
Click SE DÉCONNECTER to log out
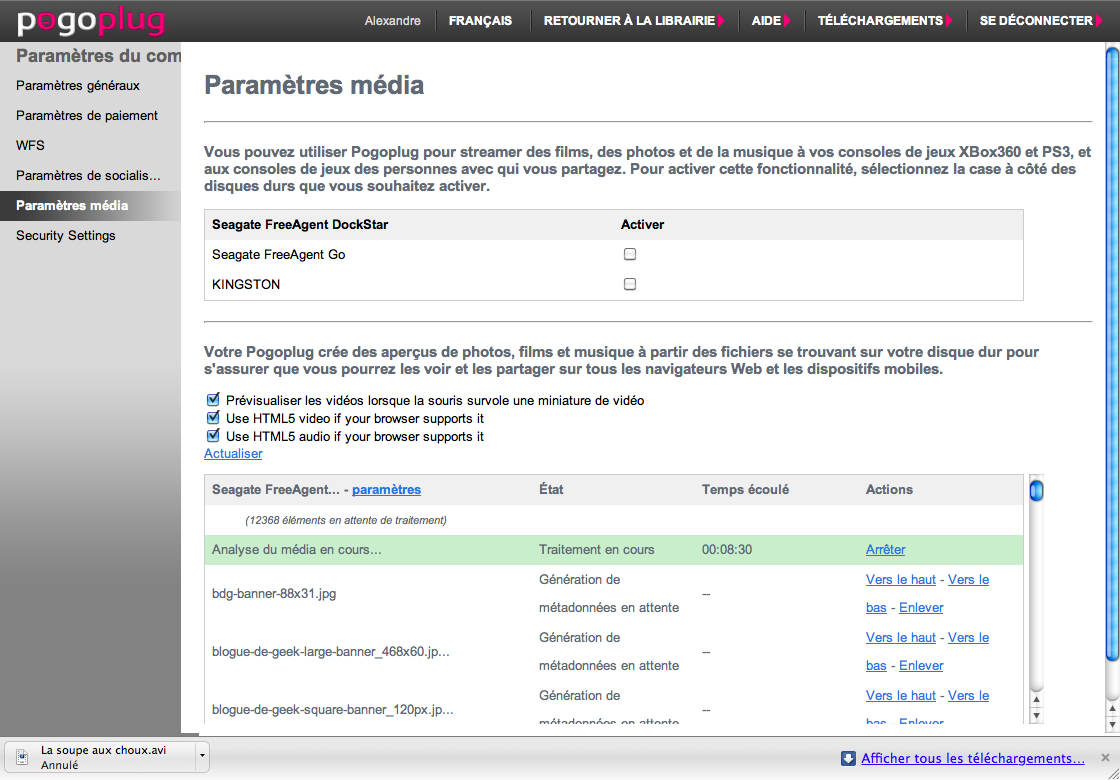tap(1041, 21)
